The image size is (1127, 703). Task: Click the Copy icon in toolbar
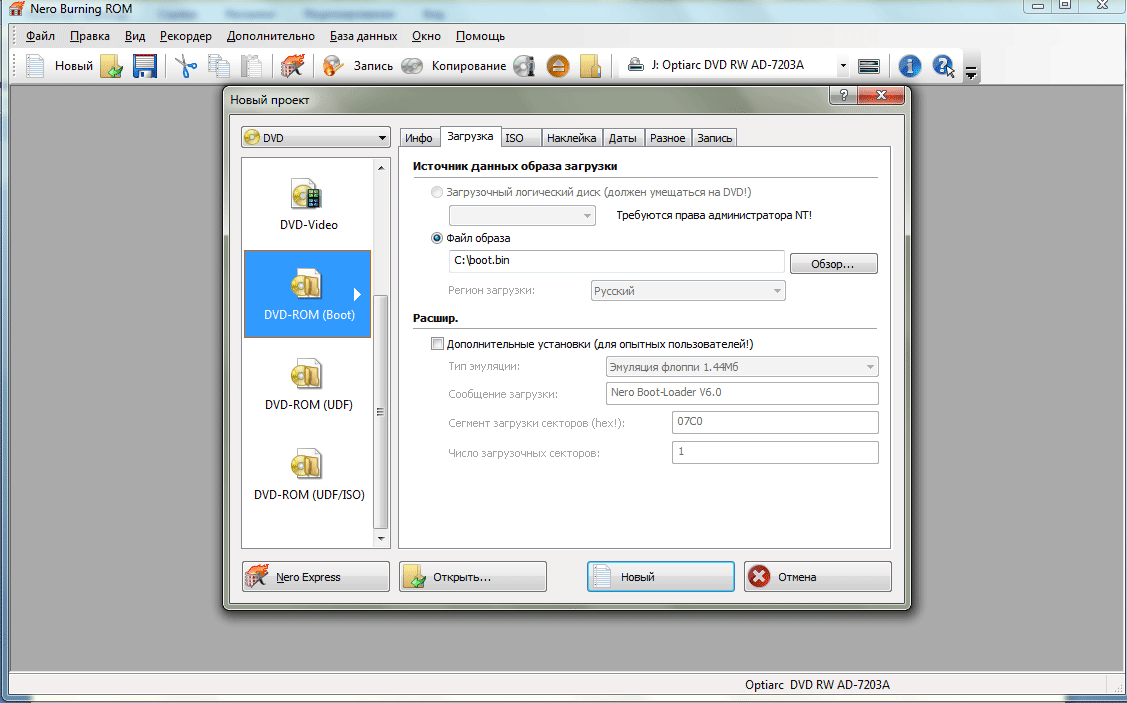(218, 66)
